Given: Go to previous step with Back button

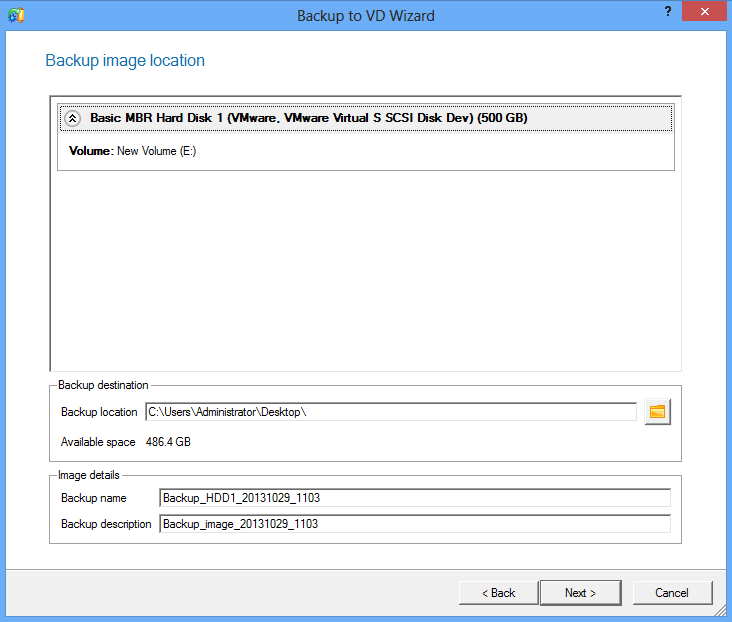Looking at the screenshot, I should [x=498, y=593].
